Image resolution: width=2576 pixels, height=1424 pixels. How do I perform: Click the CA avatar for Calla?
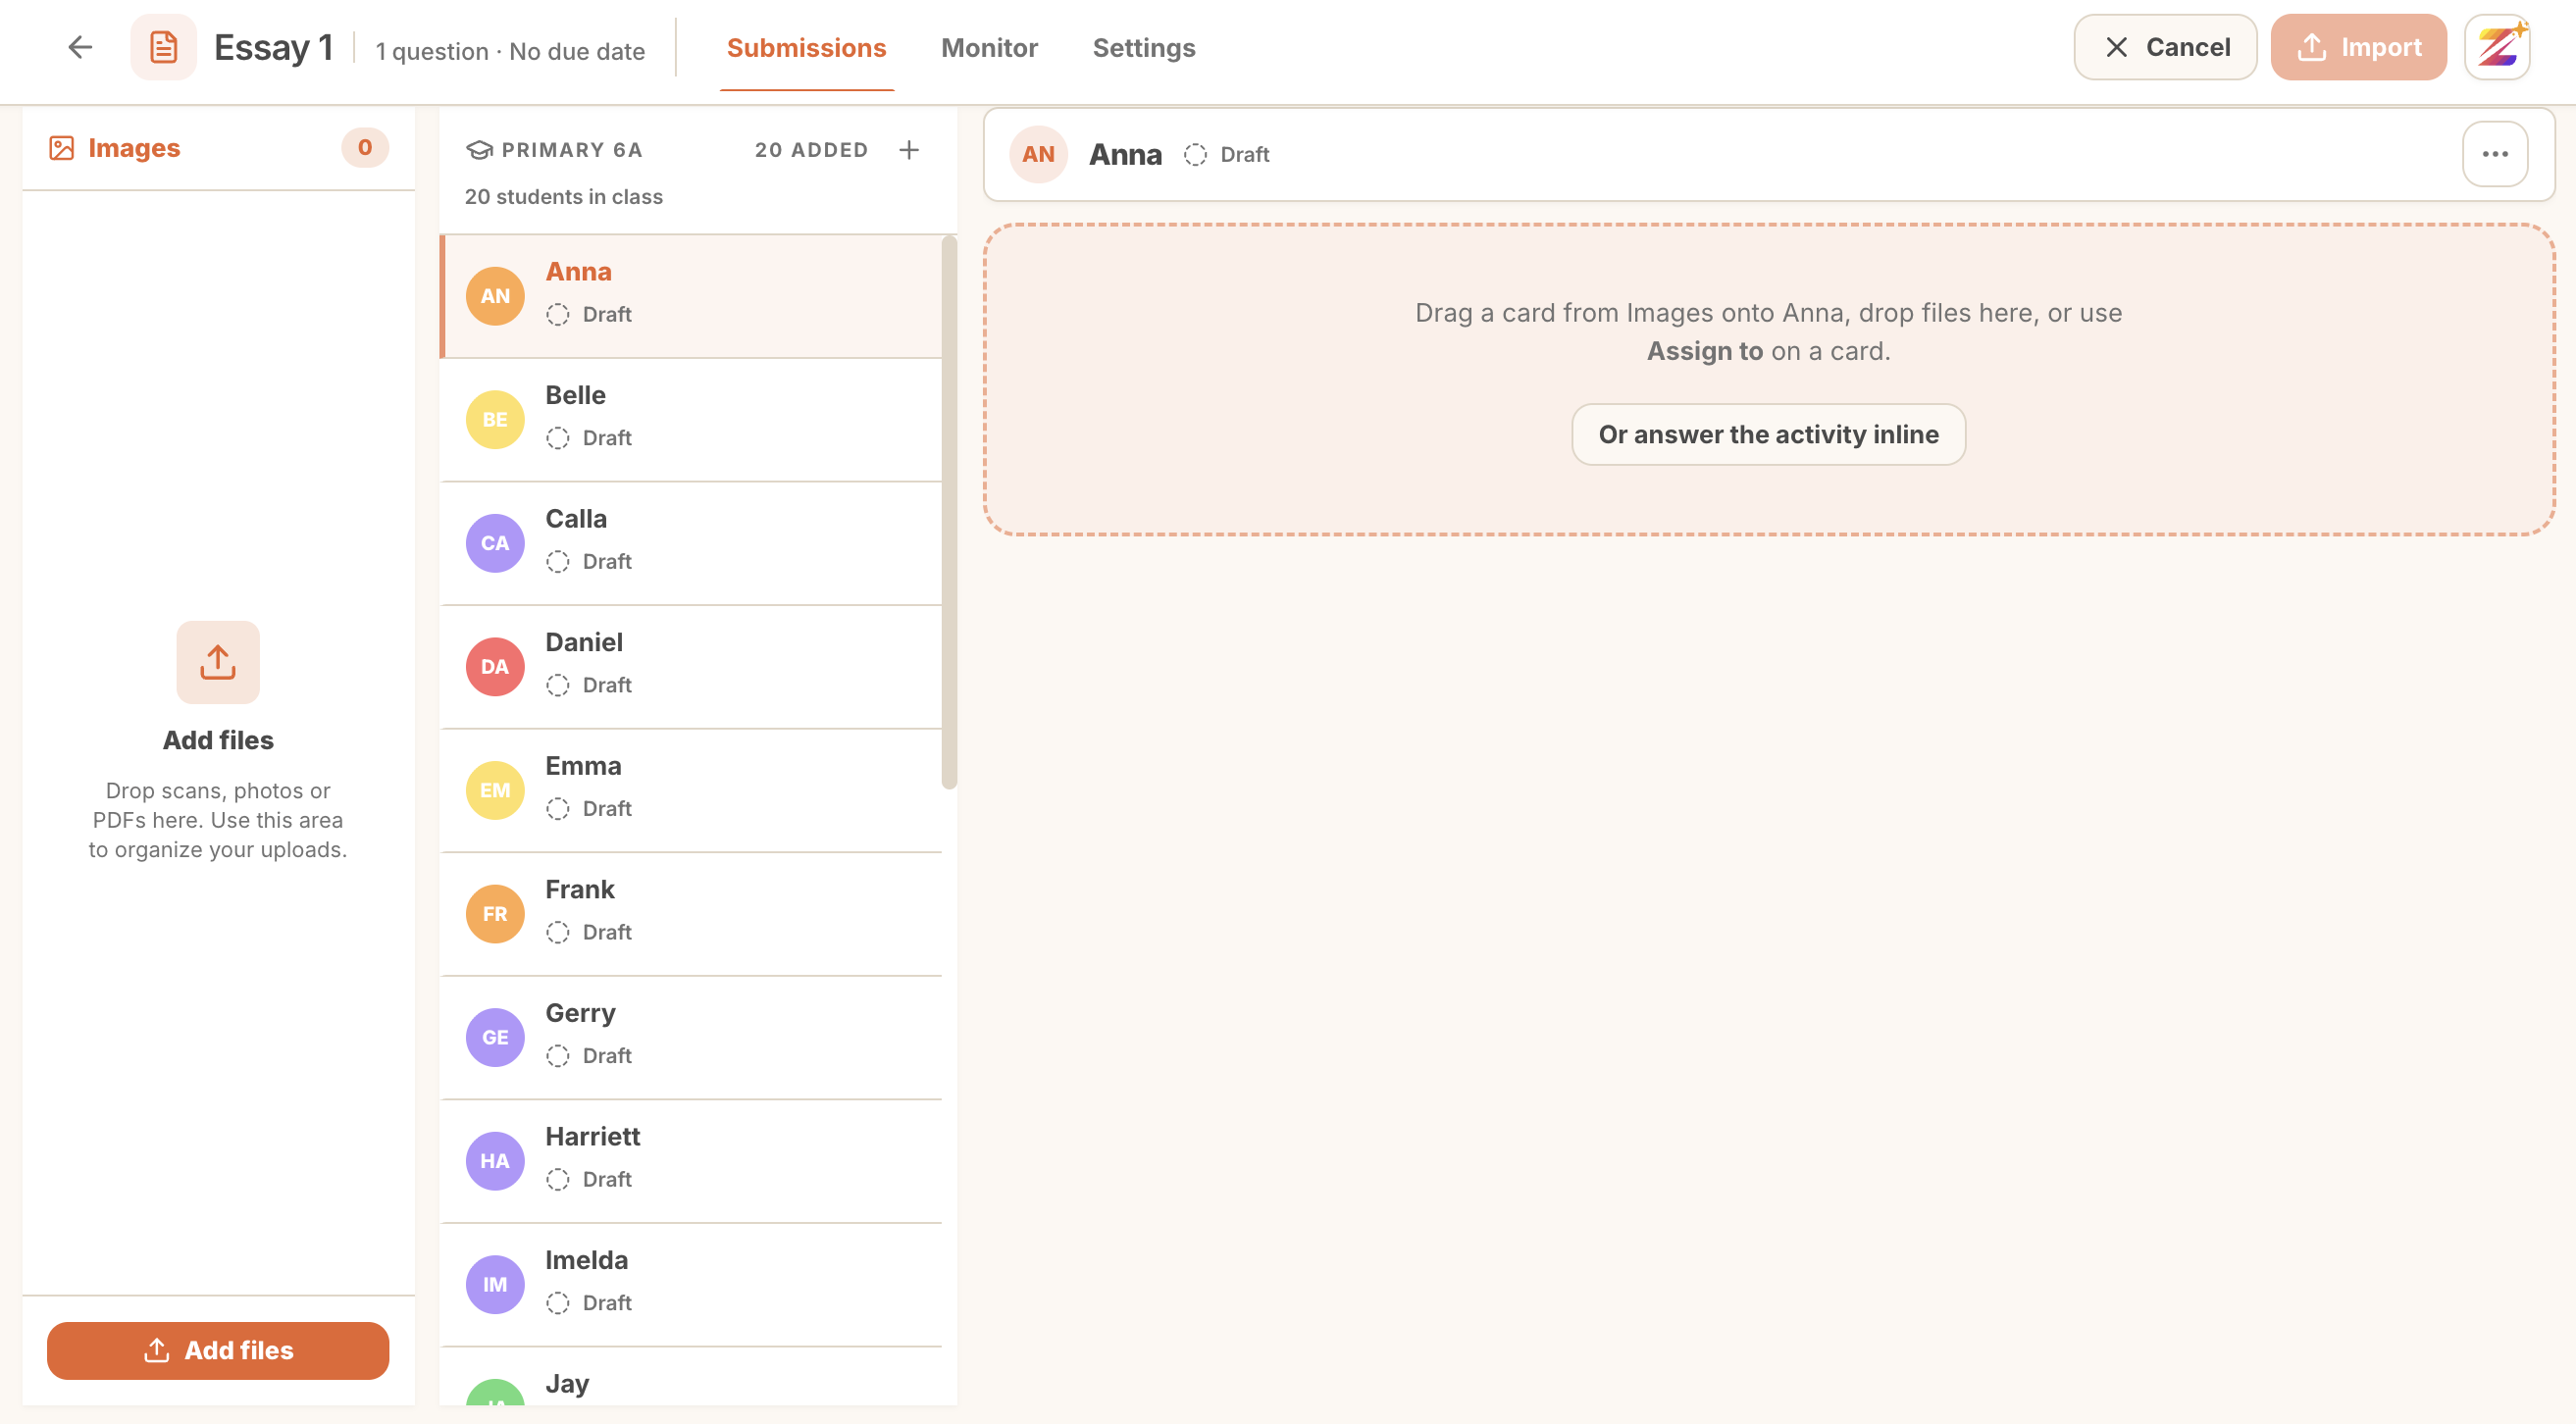click(495, 543)
